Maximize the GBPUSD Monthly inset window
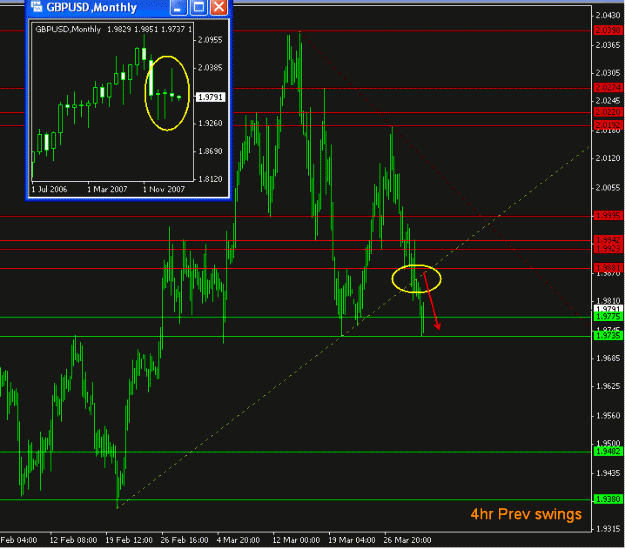Viewport: 625px width, 549px height. click(199, 7)
